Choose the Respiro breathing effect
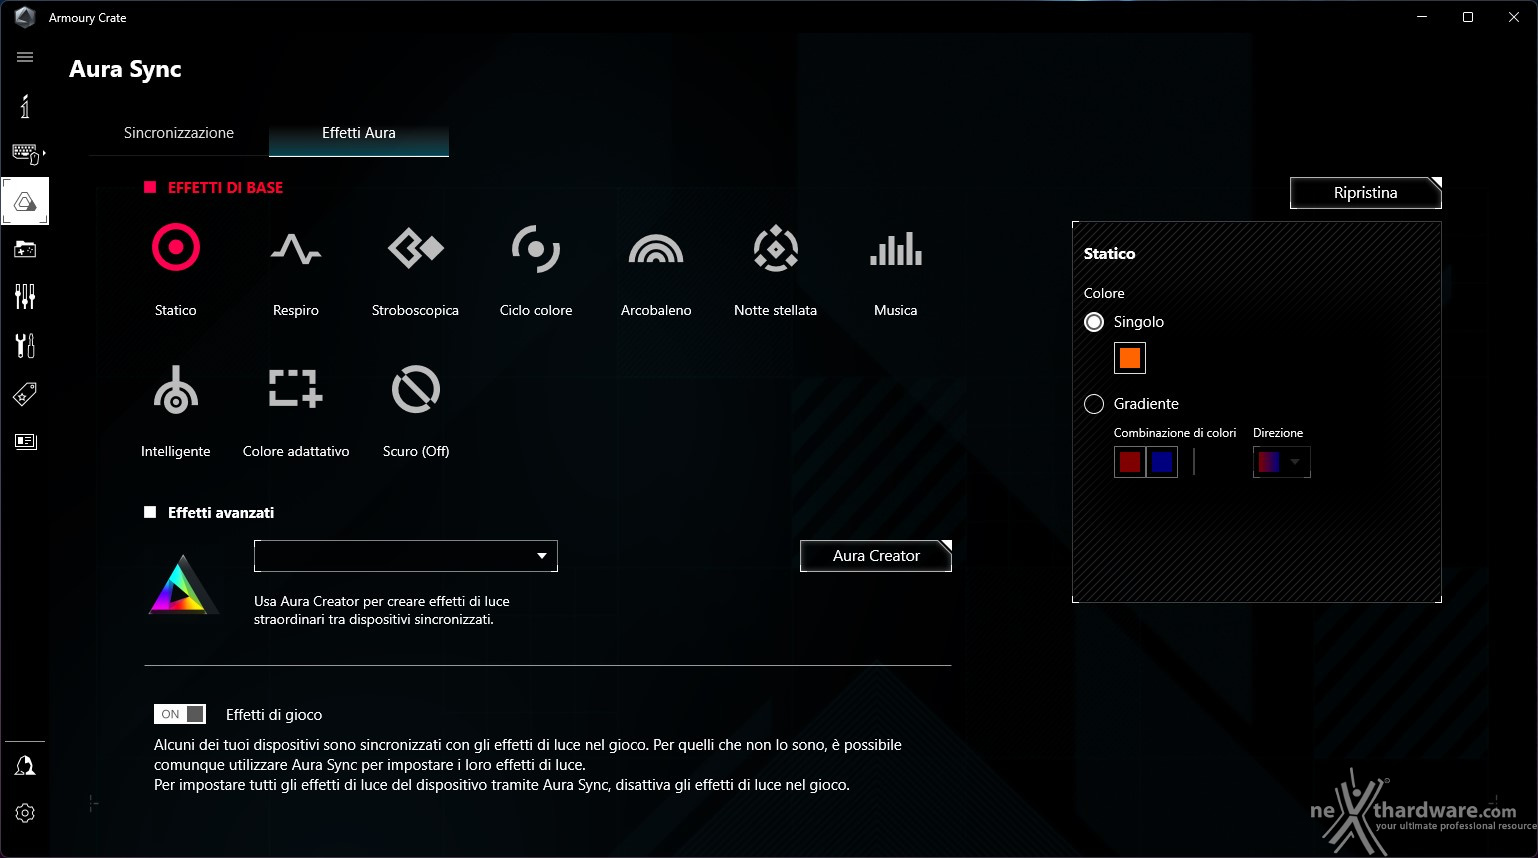Viewport: 1538px width, 858px height. click(296, 248)
